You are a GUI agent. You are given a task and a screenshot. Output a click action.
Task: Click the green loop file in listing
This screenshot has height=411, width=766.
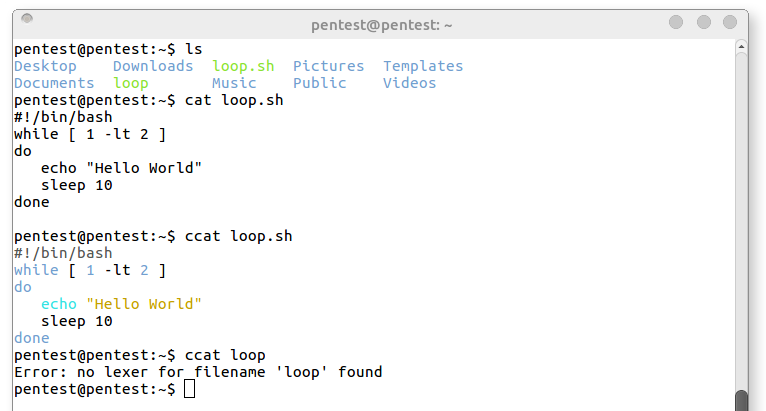click(131, 84)
